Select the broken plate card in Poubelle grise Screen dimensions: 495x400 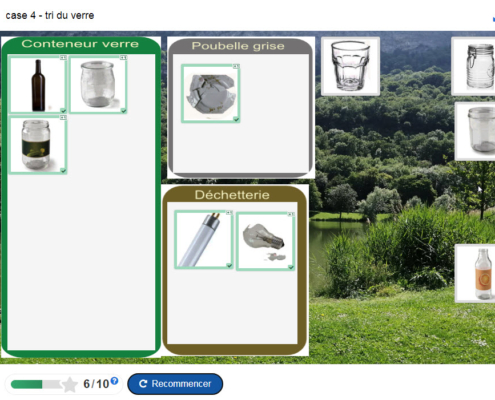[211, 94]
